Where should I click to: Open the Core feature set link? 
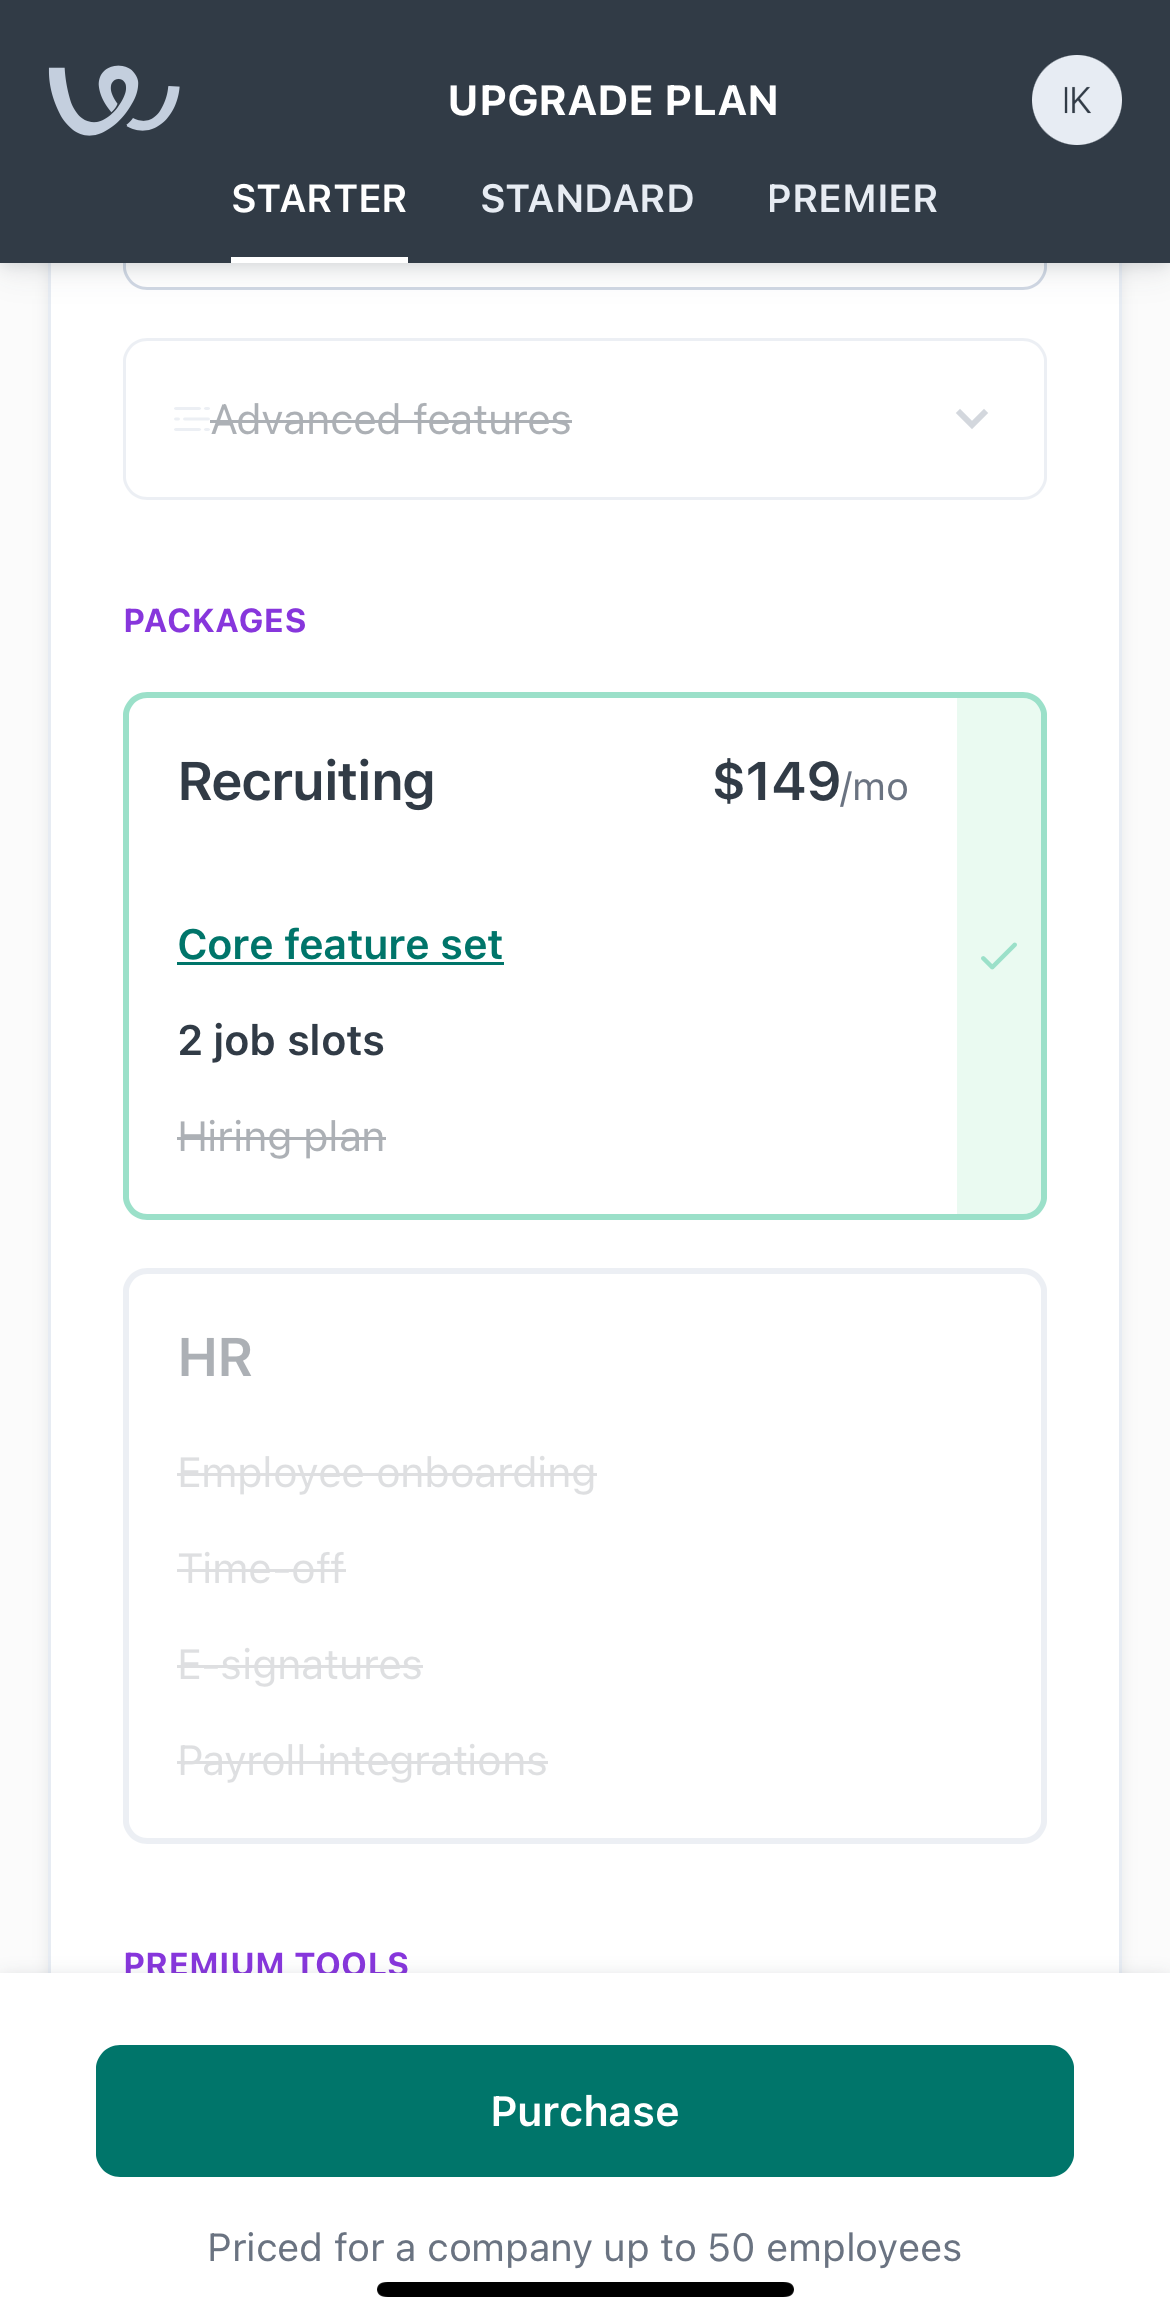point(340,944)
